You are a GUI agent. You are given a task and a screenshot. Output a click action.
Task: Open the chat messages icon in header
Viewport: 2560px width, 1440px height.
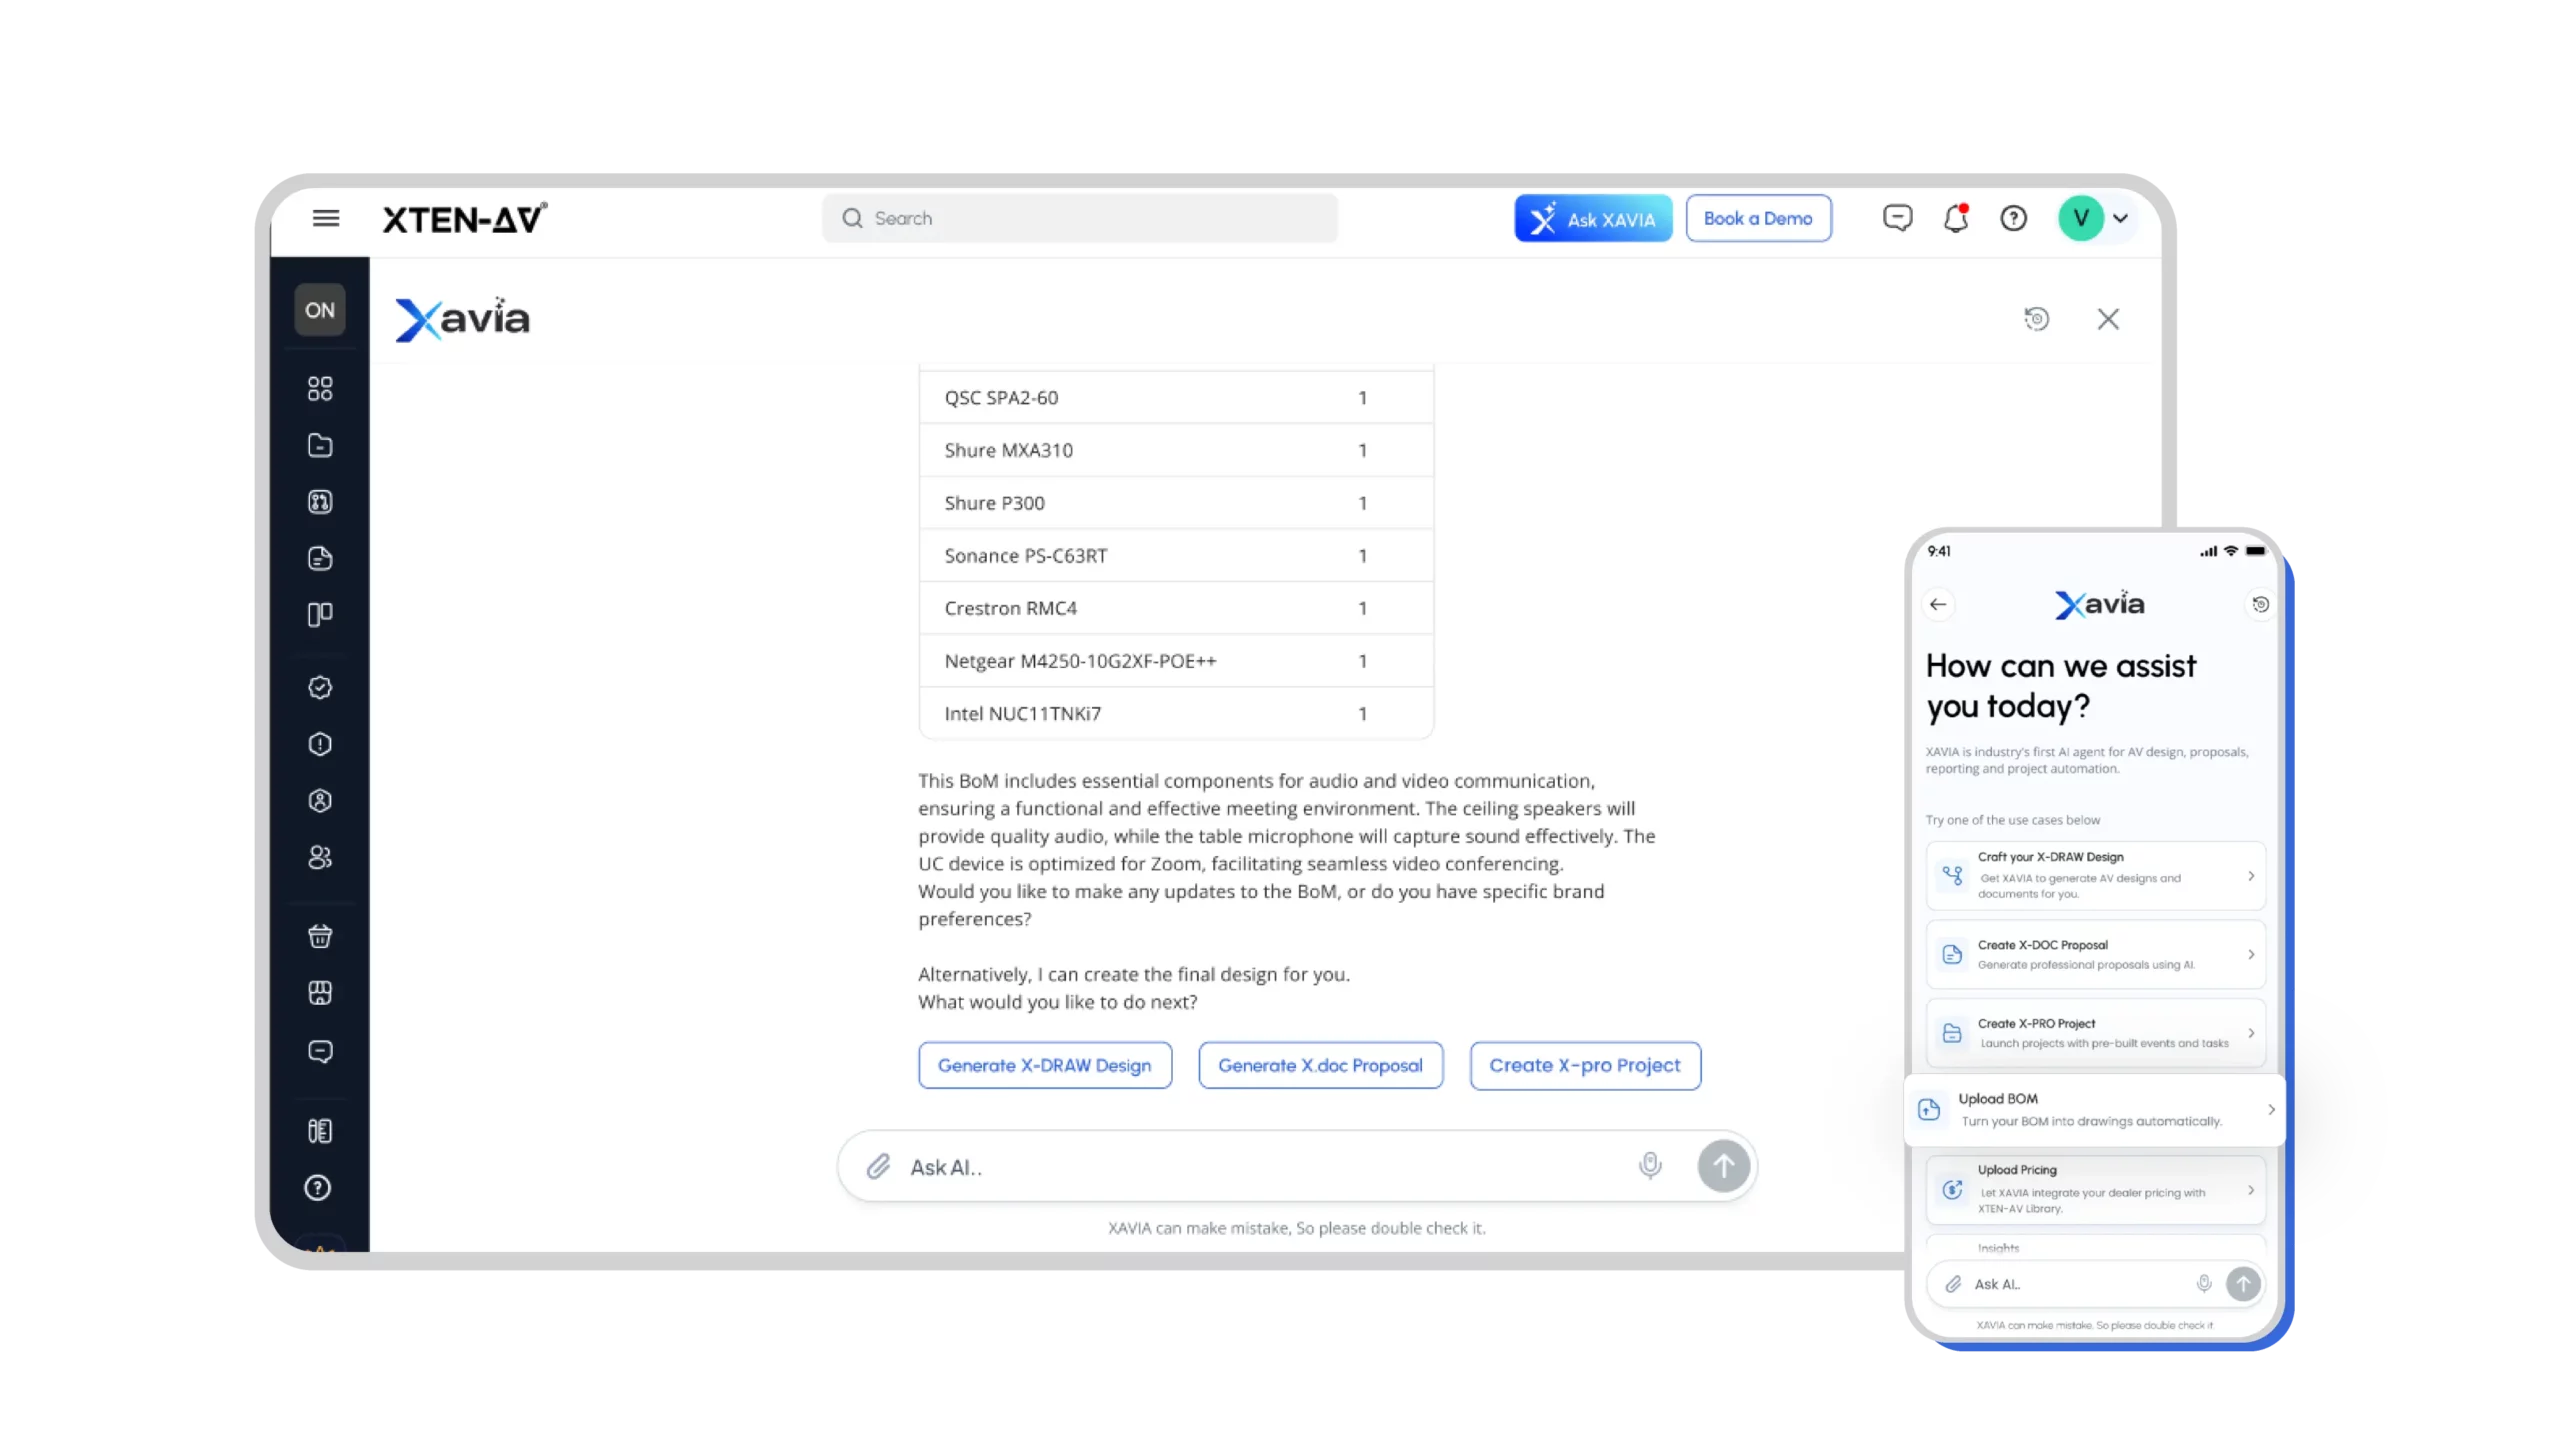click(1896, 218)
